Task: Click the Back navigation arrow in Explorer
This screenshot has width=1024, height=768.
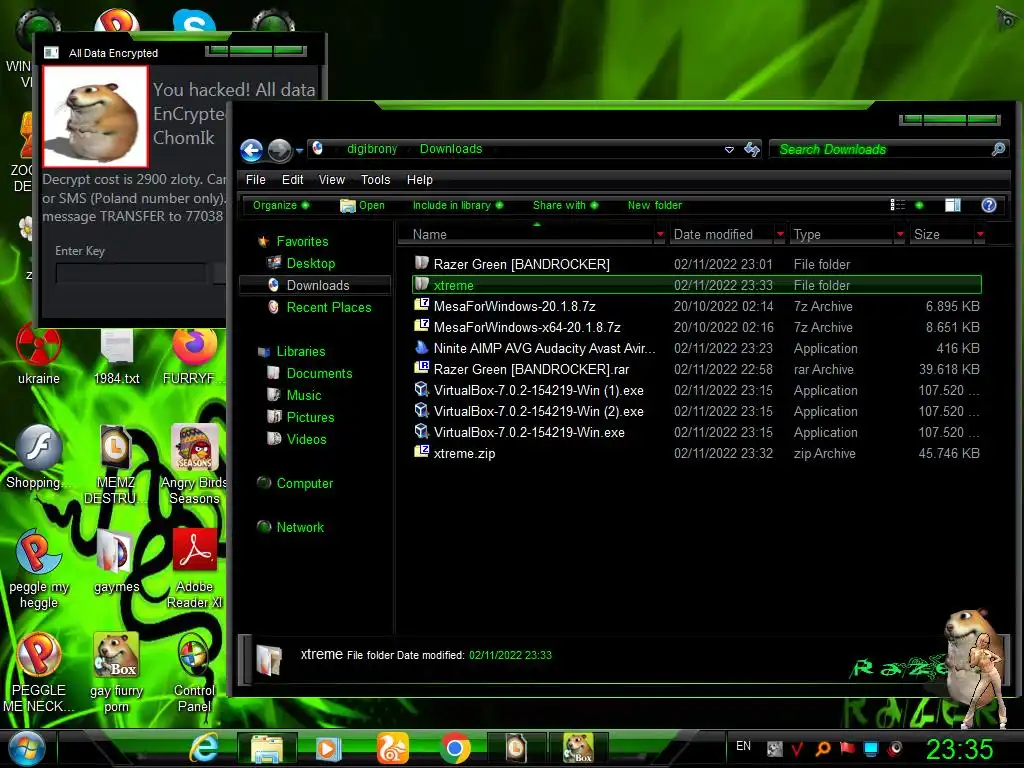Action: click(x=251, y=150)
